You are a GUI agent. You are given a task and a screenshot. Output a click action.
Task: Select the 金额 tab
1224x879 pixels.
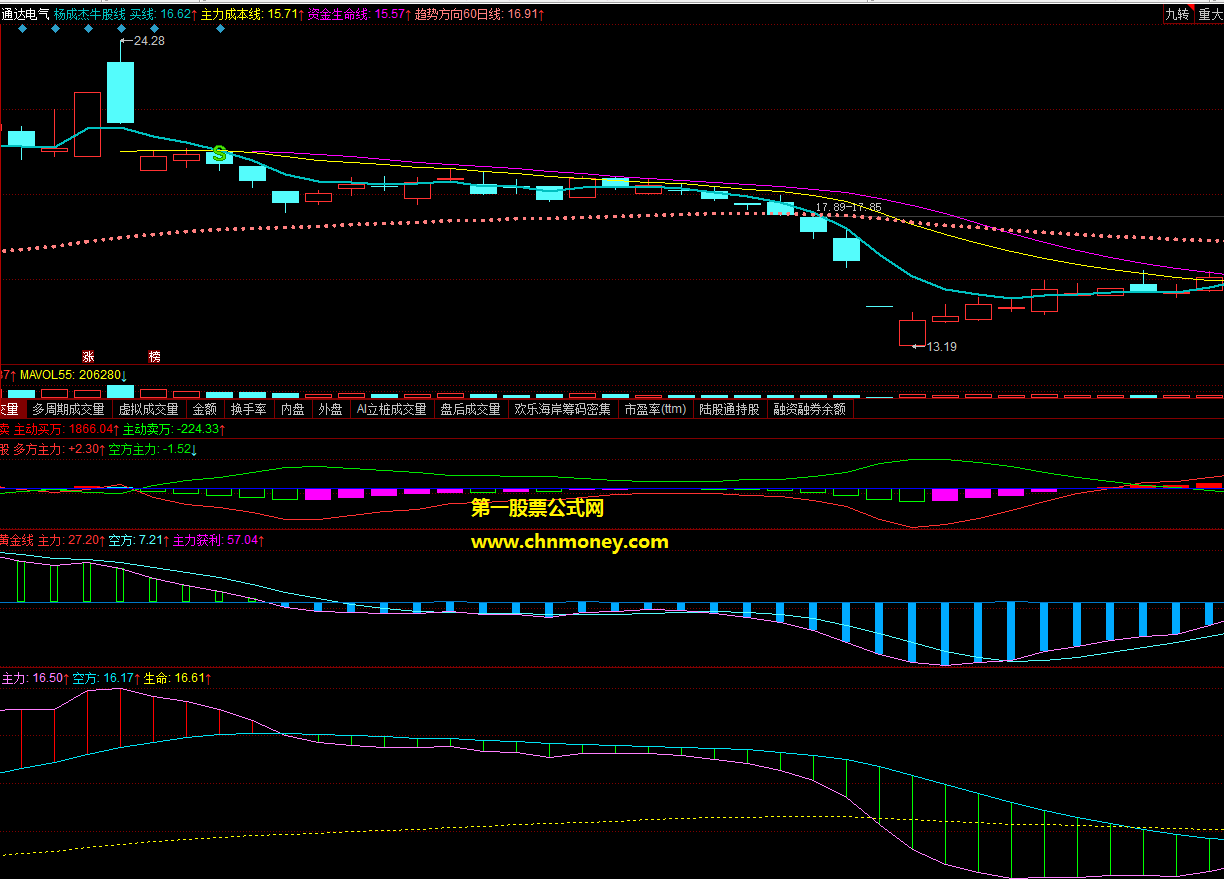(204, 409)
